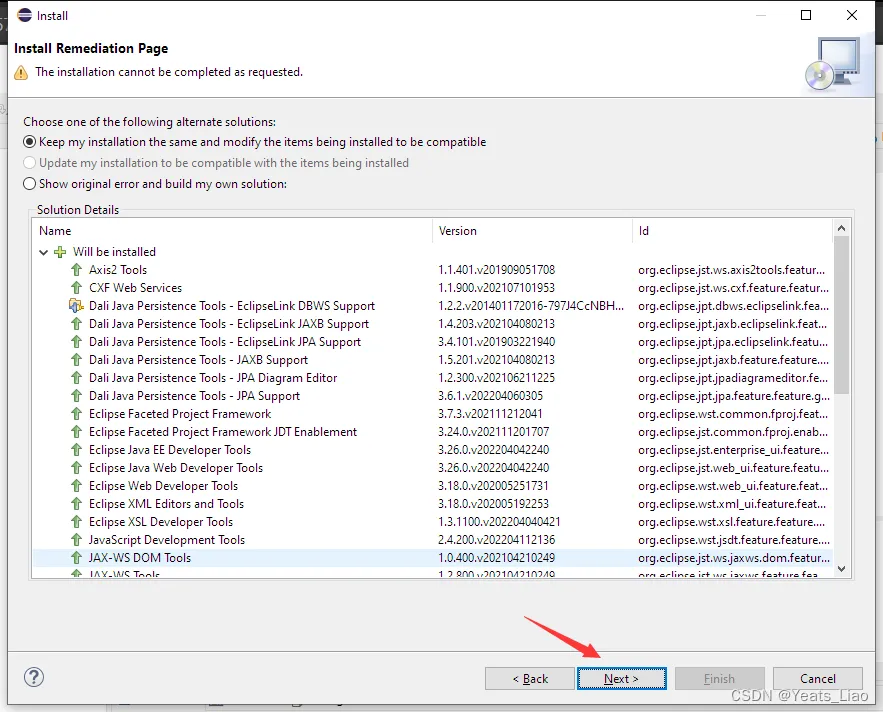Click id org.eclipse.jst.ws.cxf.feature text
This screenshot has width=883, height=712.
pyautogui.click(x=733, y=288)
